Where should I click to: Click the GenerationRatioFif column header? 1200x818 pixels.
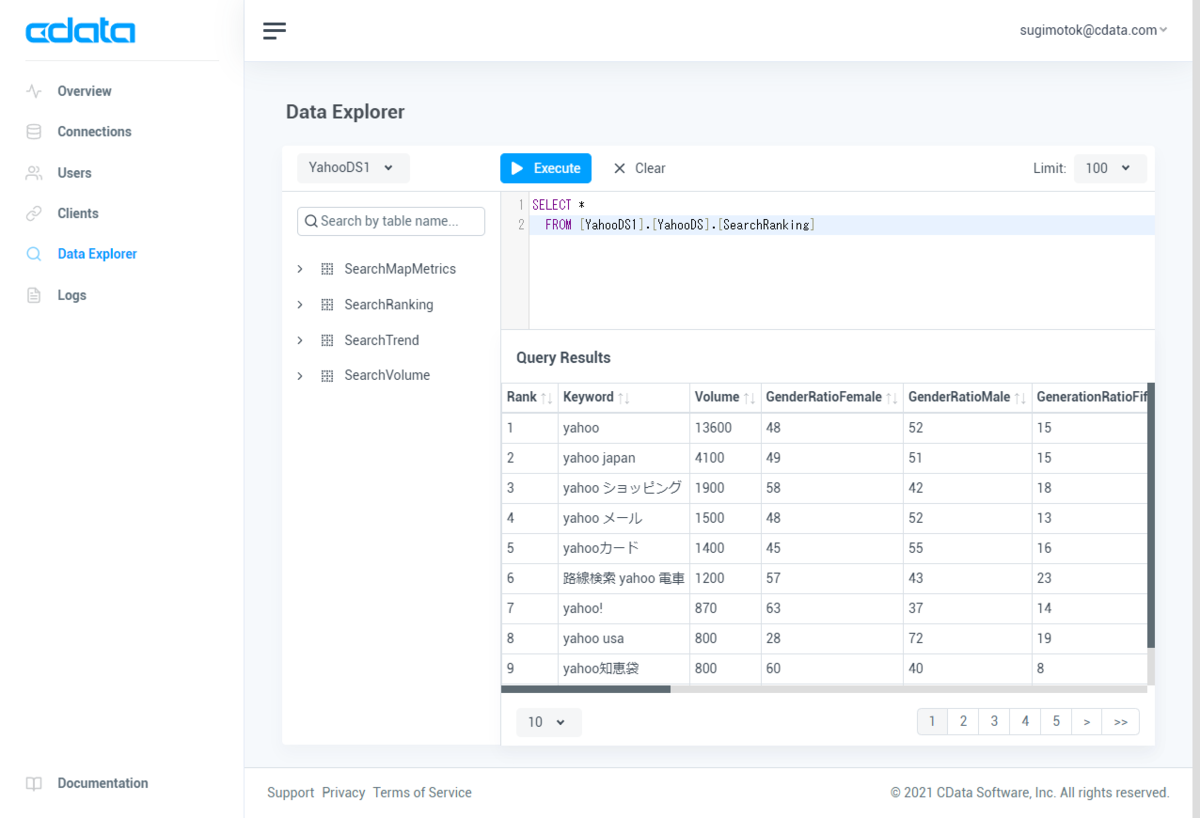pos(1091,397)
